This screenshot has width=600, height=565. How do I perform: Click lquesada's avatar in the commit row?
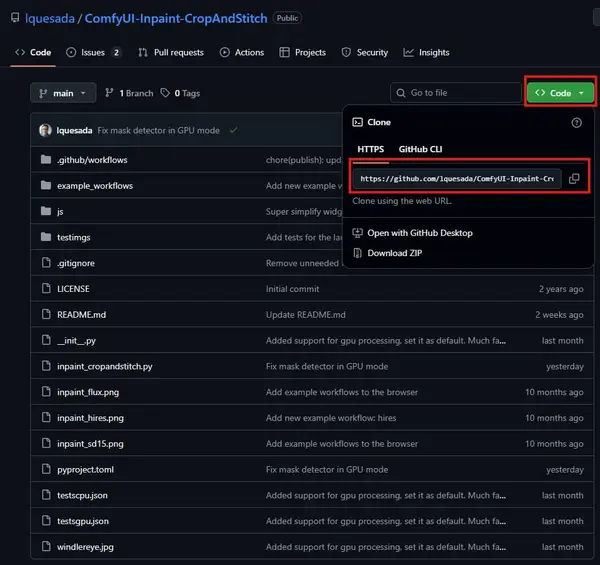coord(45,130)
